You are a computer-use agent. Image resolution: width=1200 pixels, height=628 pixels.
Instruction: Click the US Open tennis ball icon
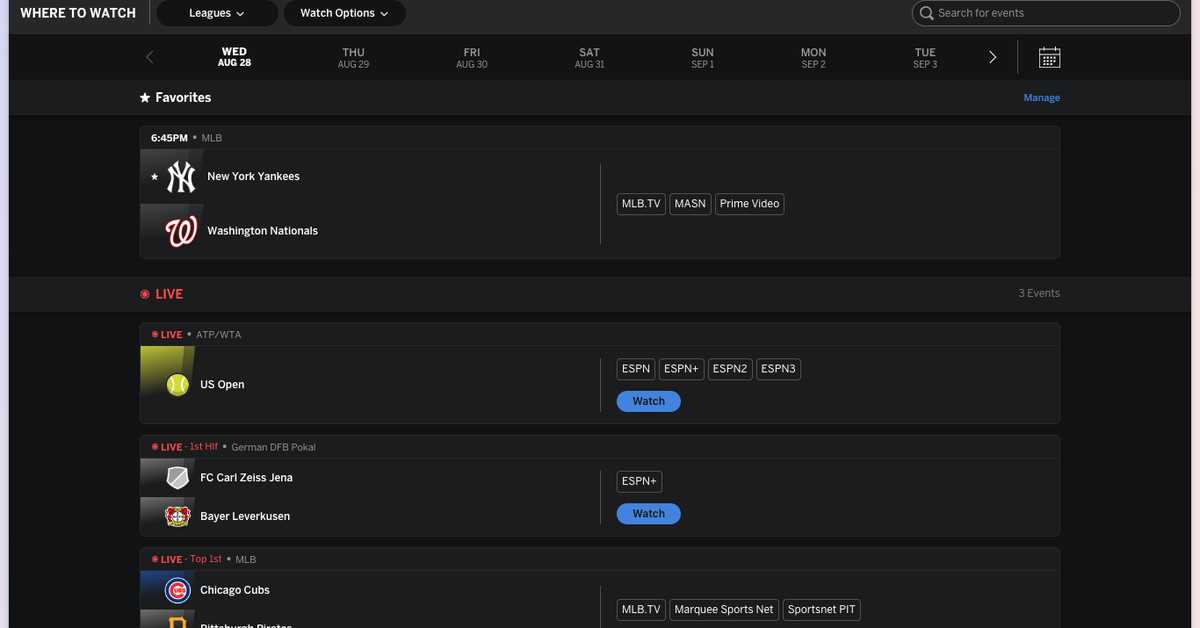[x=178, y=385]
